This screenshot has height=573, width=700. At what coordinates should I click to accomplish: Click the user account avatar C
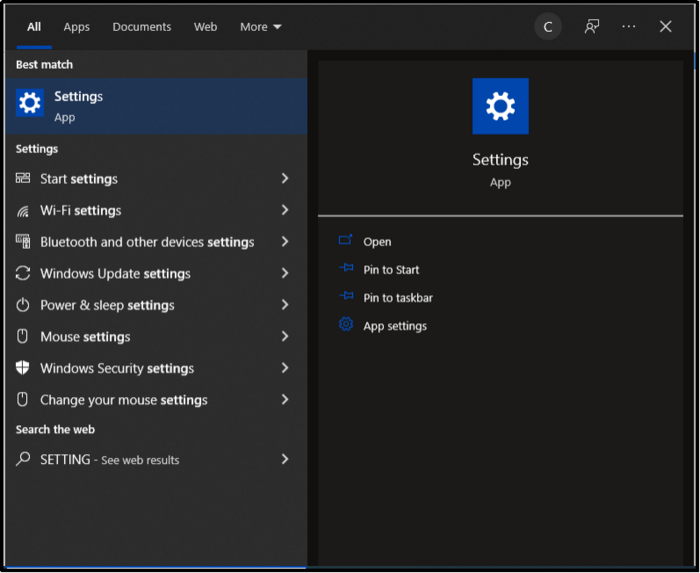click(548, 27)
